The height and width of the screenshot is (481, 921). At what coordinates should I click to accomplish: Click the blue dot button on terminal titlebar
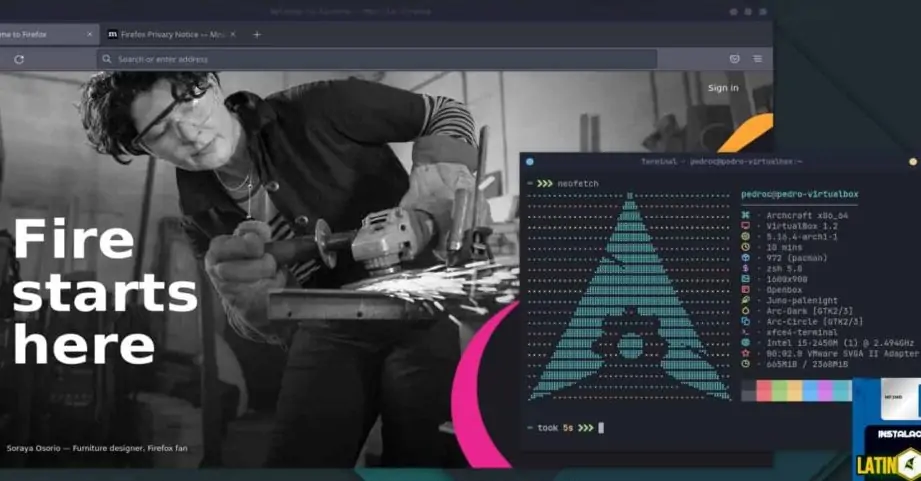530,162
